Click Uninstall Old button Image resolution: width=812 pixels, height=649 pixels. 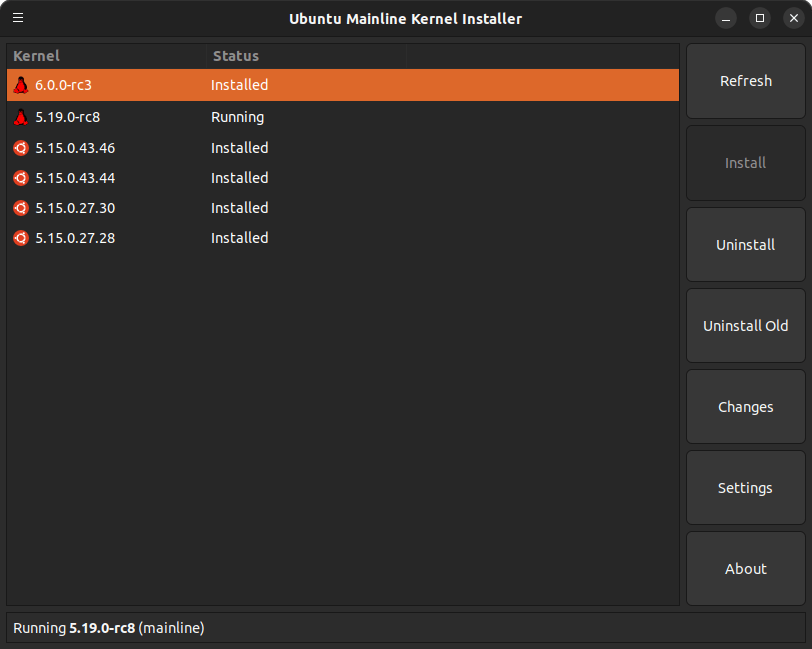point(746,326)
